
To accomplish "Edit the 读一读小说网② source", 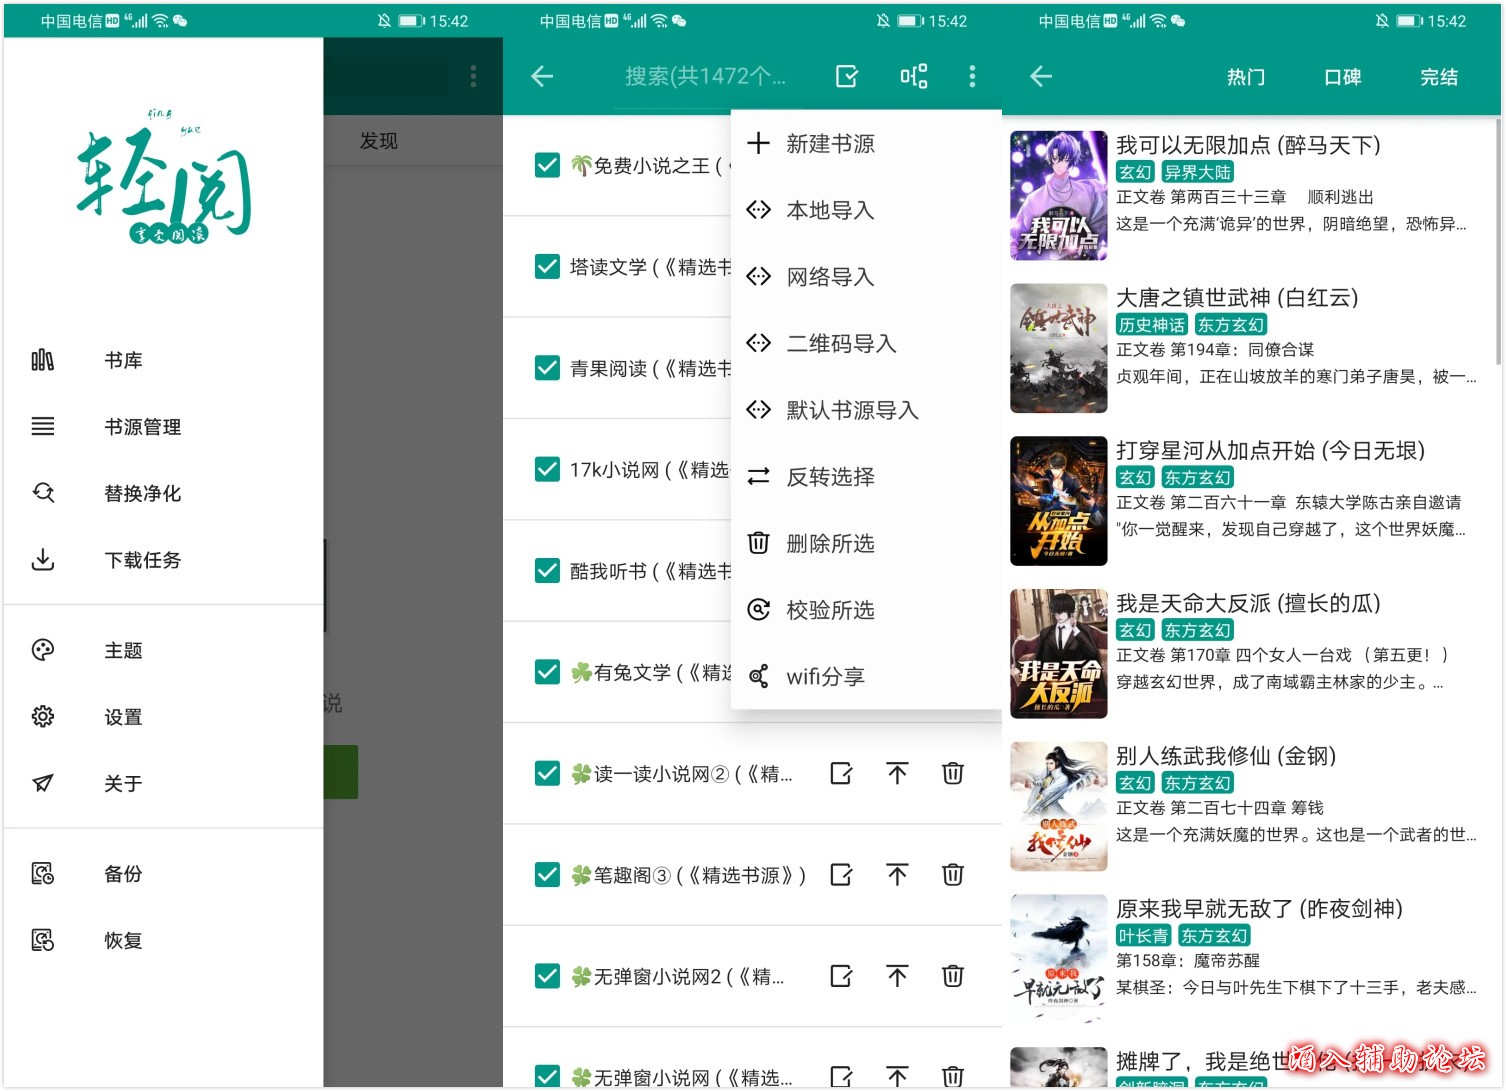I will tap(842, 773).
